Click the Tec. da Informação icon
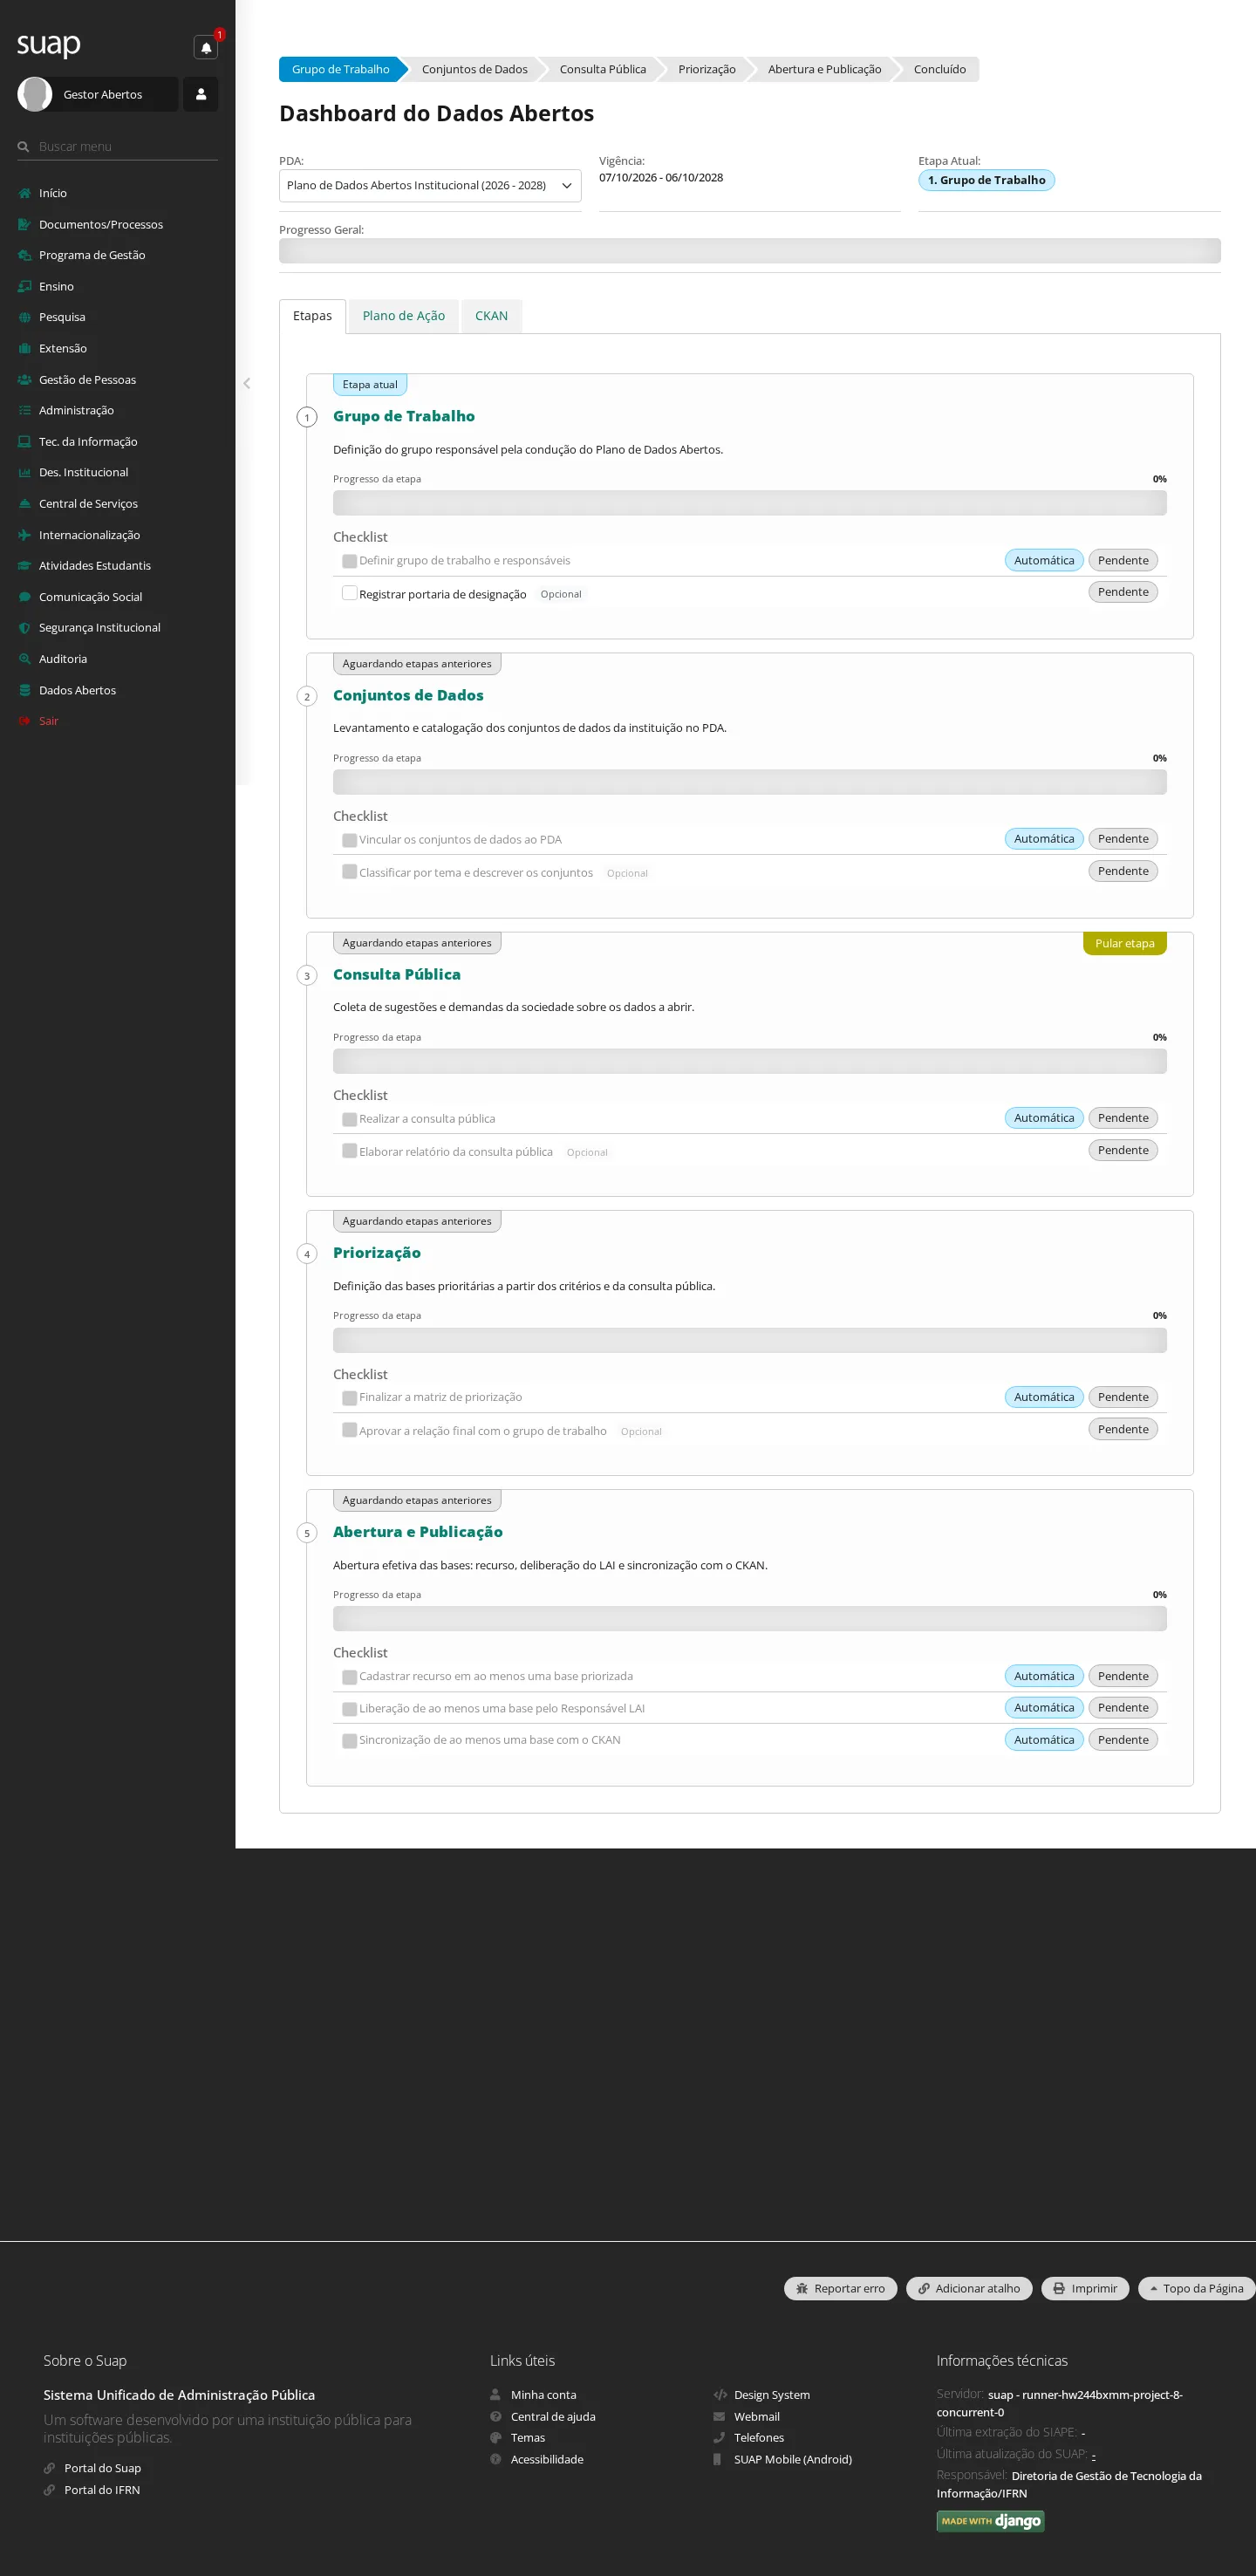 coord(24,442)
